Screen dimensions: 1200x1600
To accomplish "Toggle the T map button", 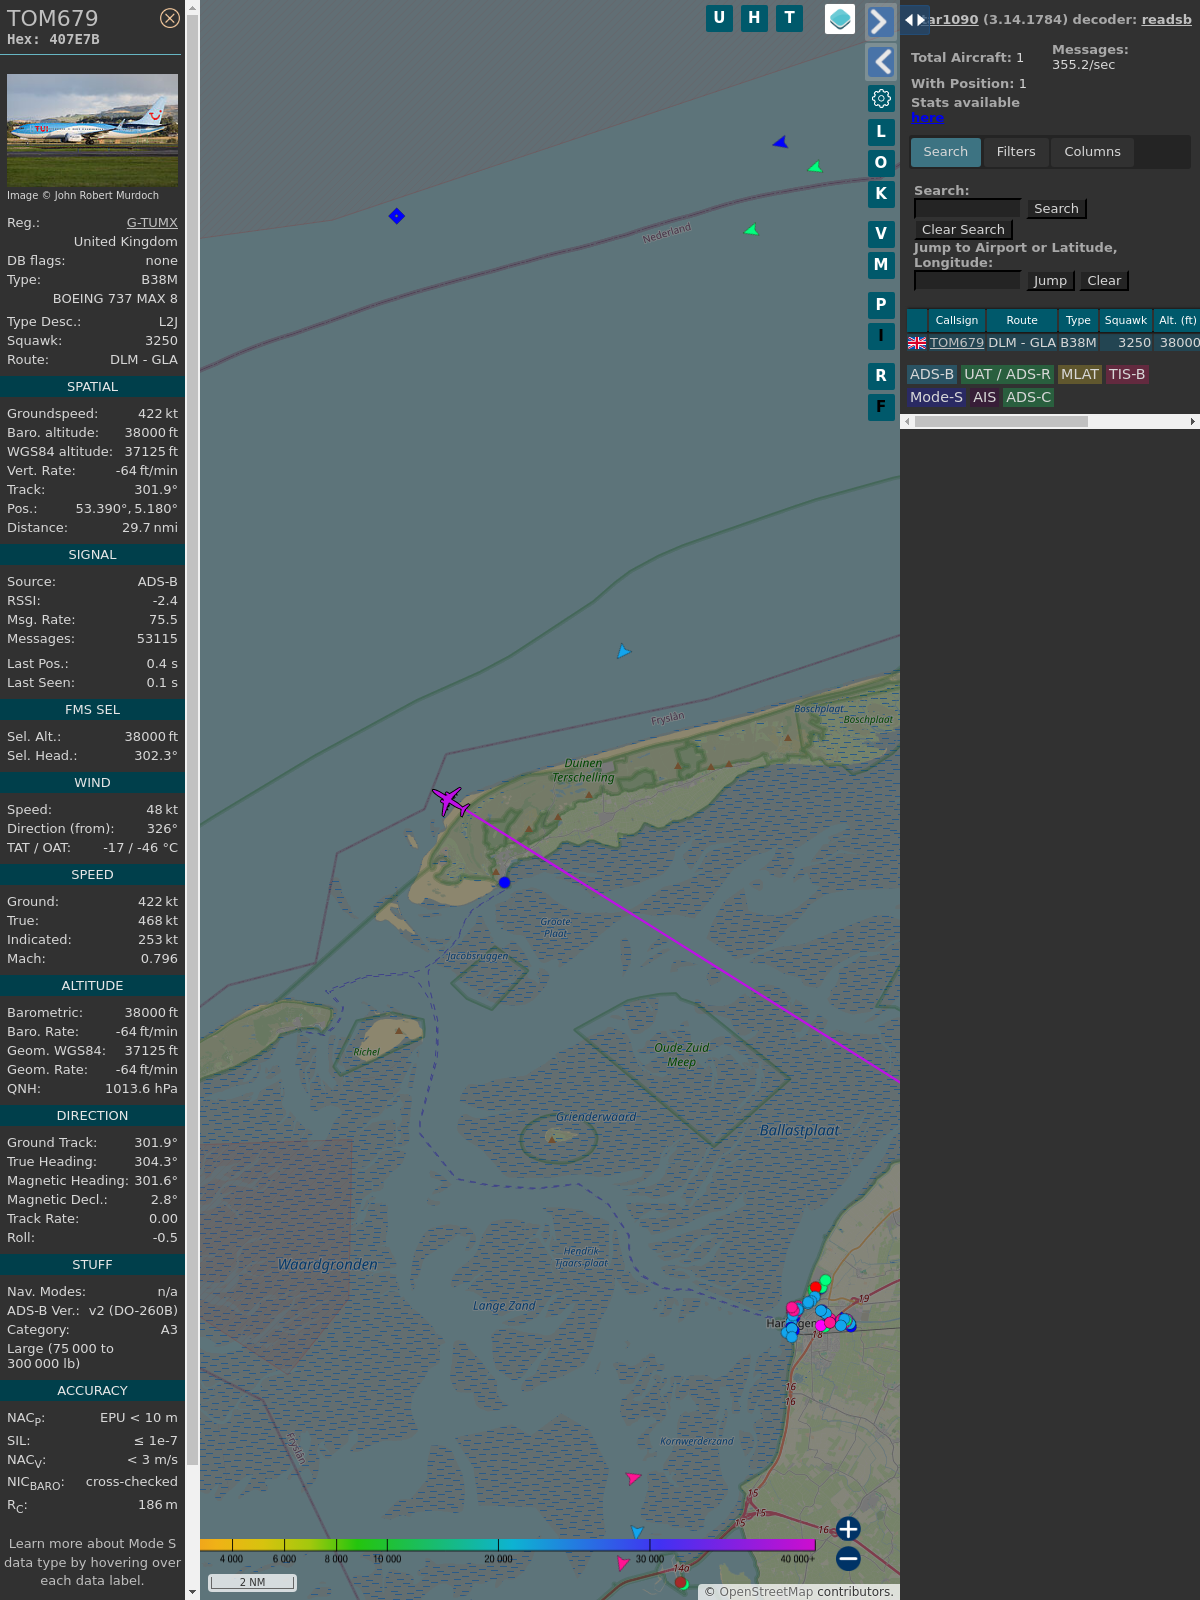I will pos(789,18).
